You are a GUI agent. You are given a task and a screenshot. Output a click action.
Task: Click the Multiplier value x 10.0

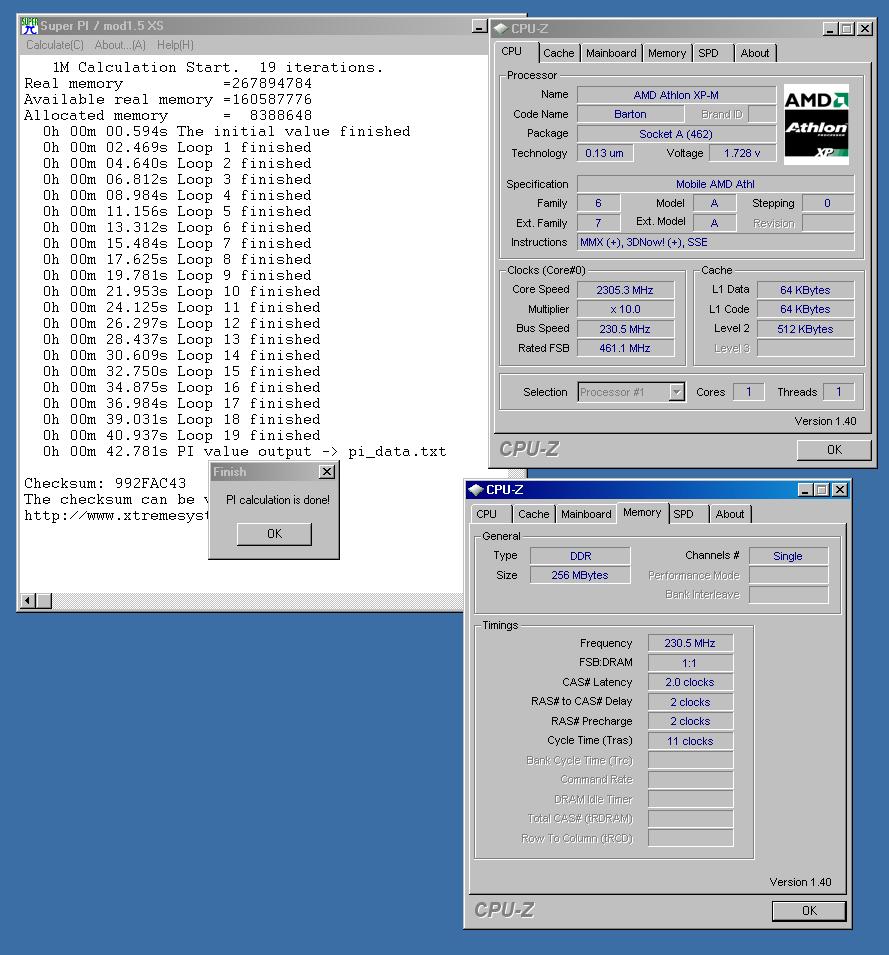(625, 309)
